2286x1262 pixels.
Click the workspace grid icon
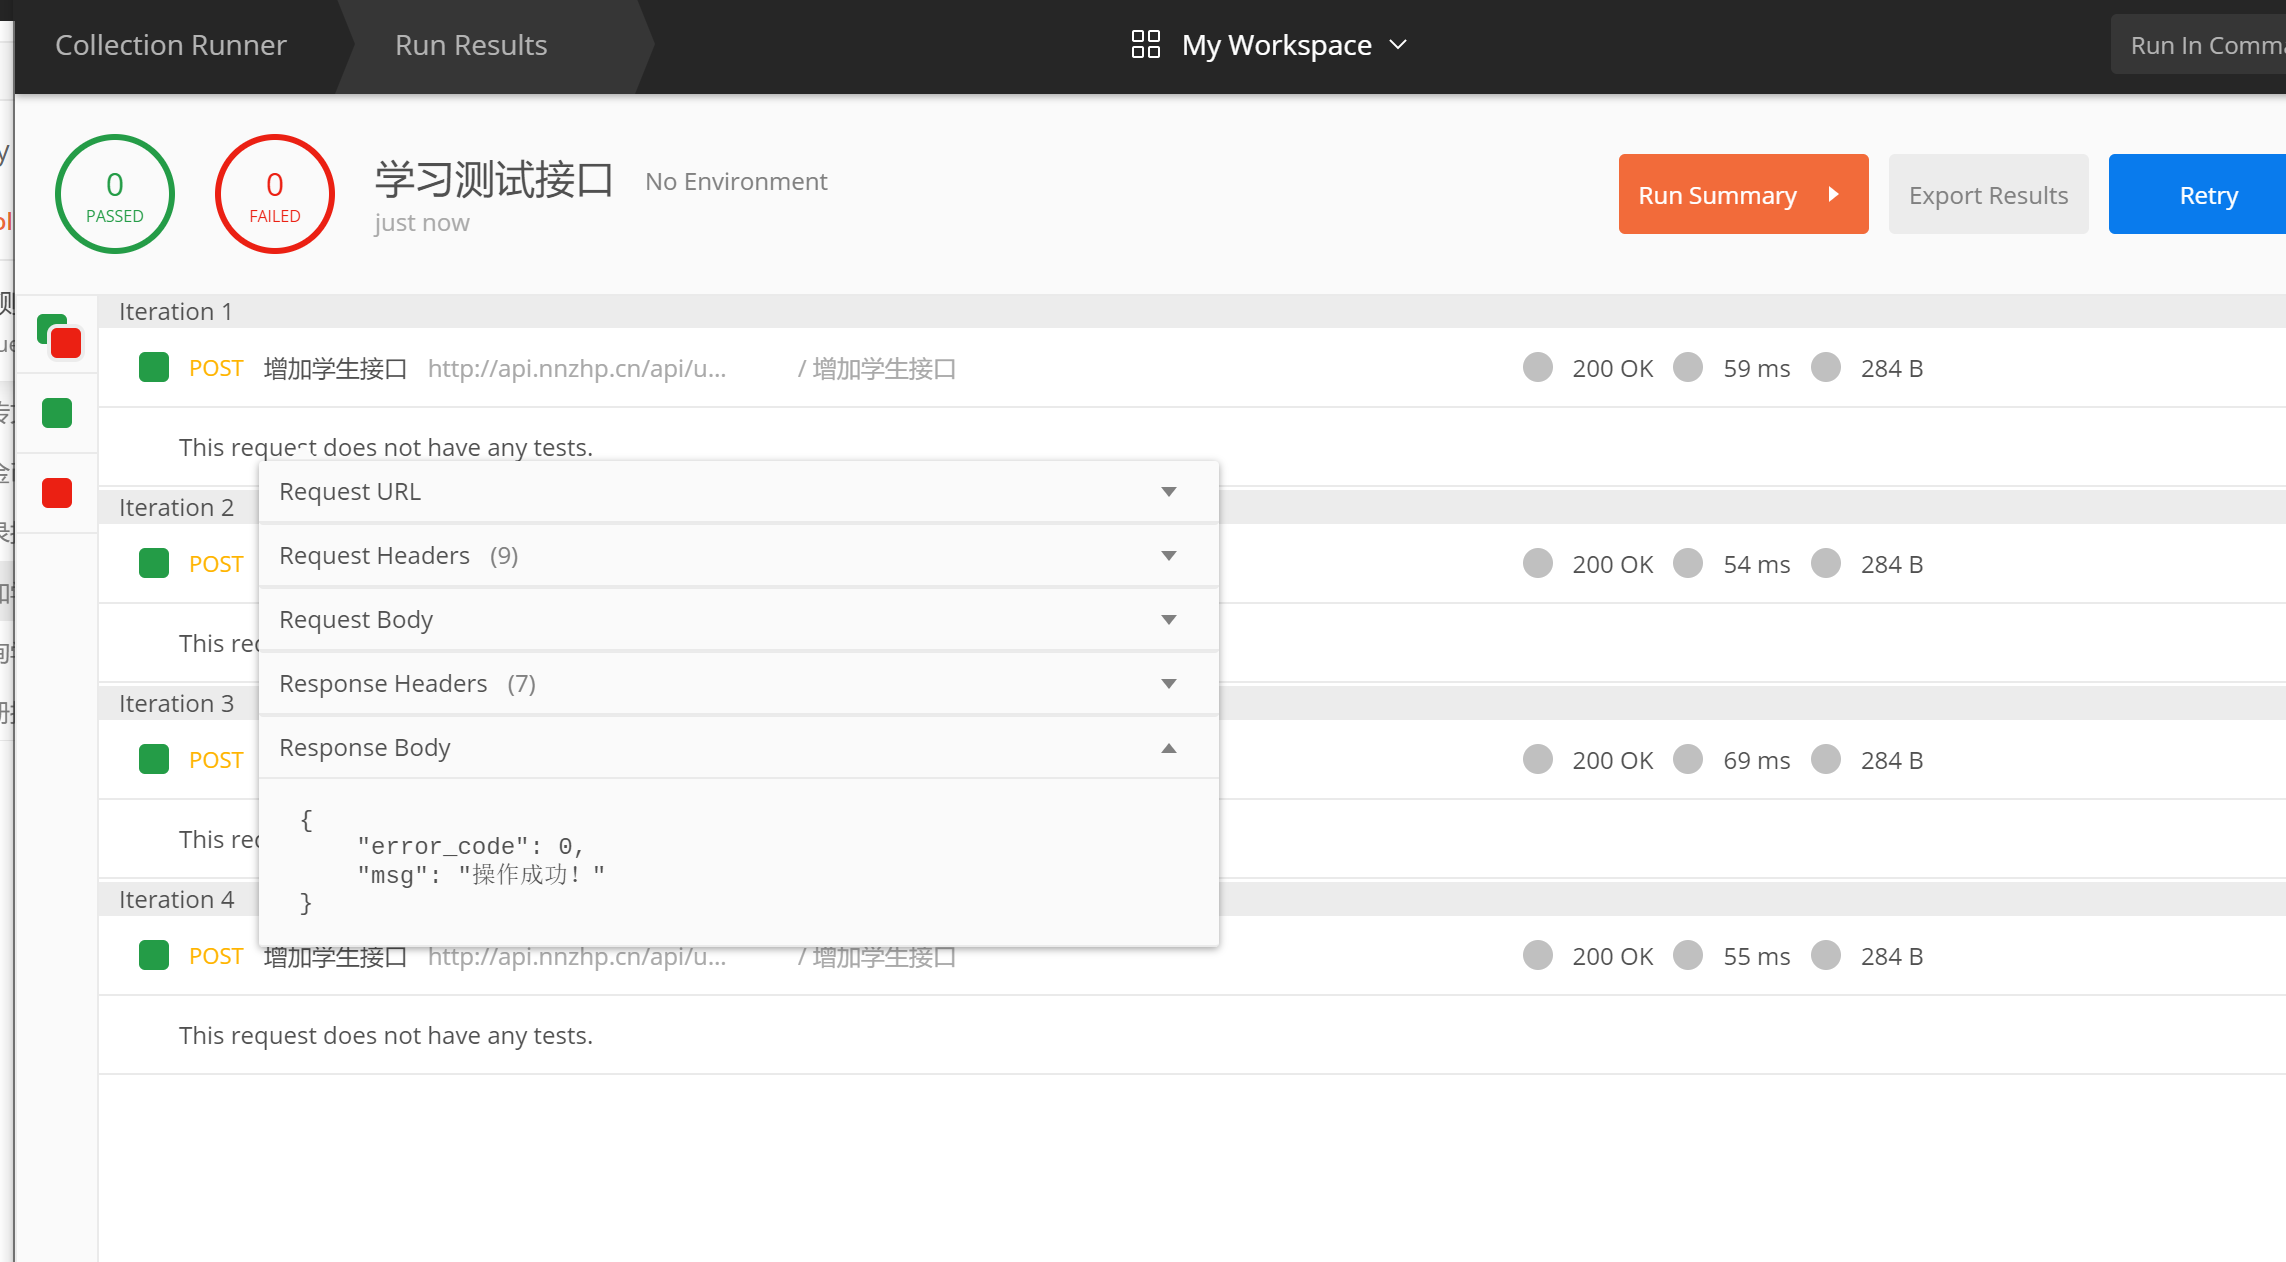click(x=1145, y=45)
